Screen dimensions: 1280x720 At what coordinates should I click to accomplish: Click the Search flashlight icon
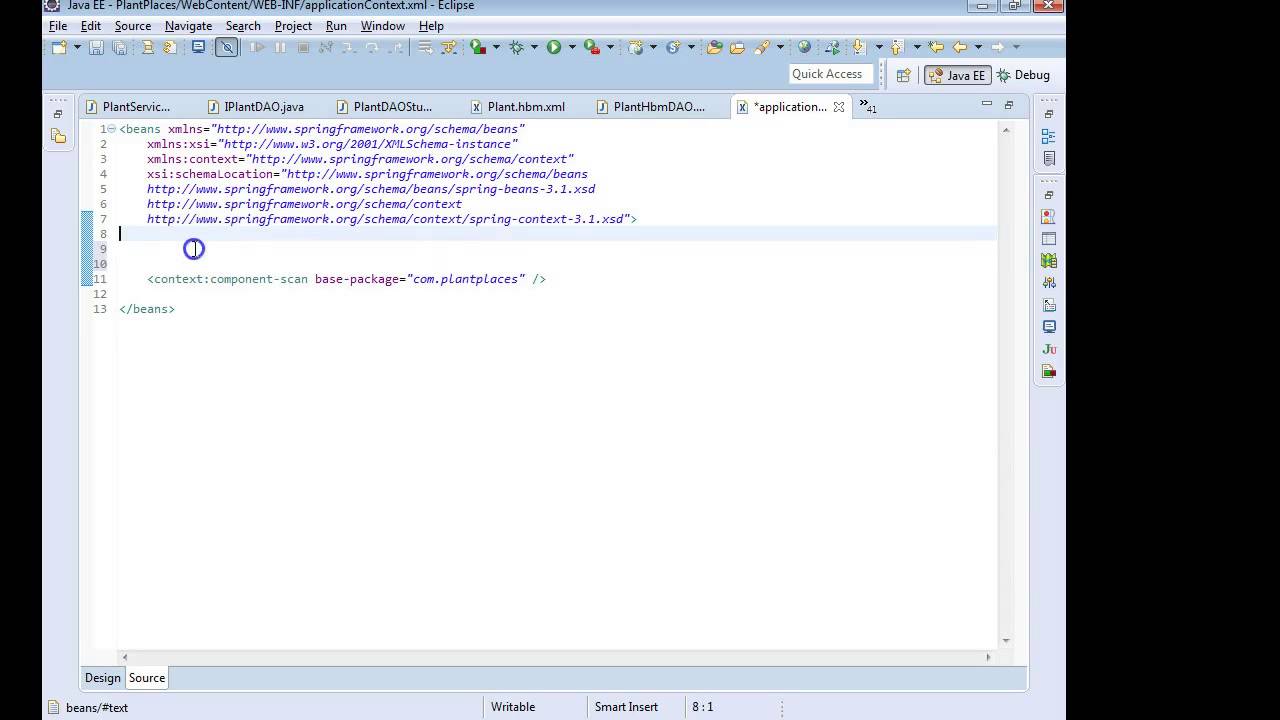(x=762, y=47)
